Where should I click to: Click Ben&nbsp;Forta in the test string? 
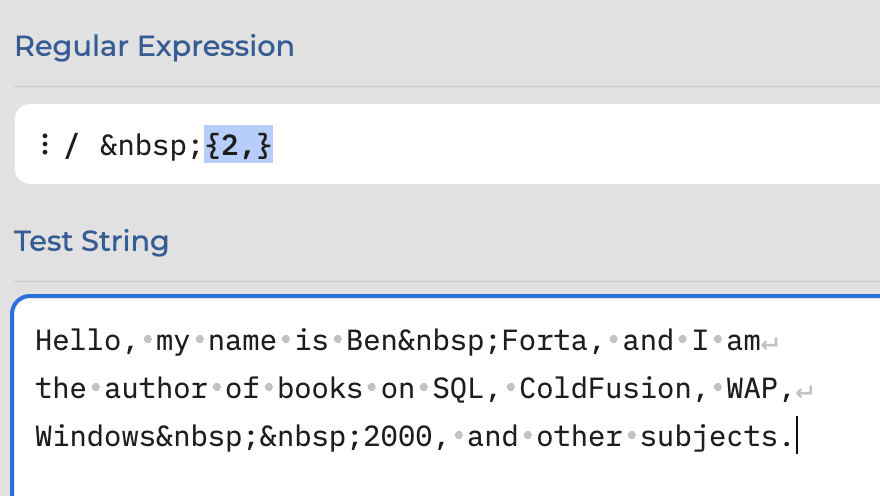point(467,341)
